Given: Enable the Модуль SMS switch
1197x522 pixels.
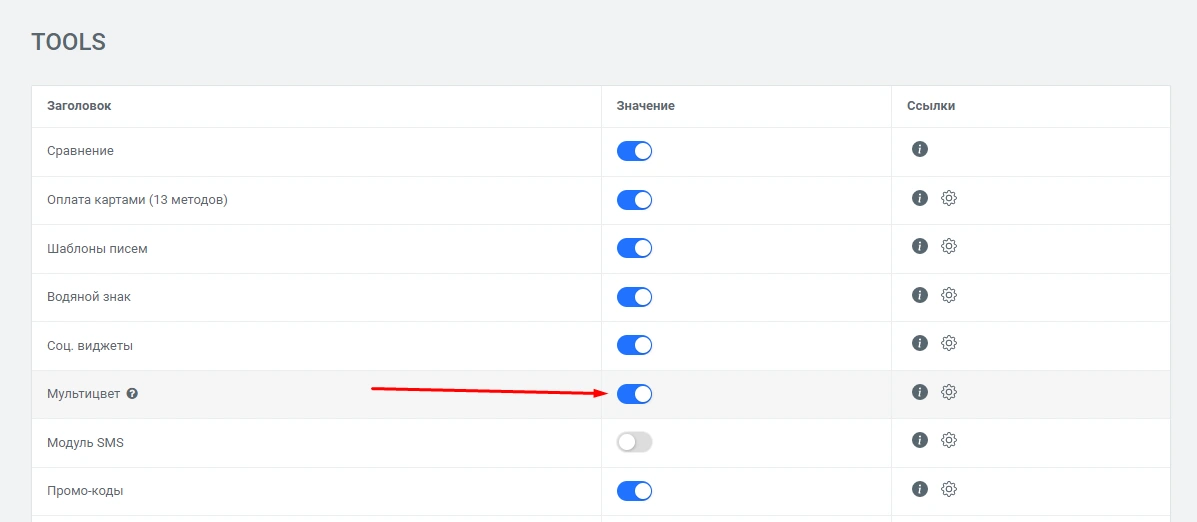Looking at the screenshot, I should (x=634, y=442).
